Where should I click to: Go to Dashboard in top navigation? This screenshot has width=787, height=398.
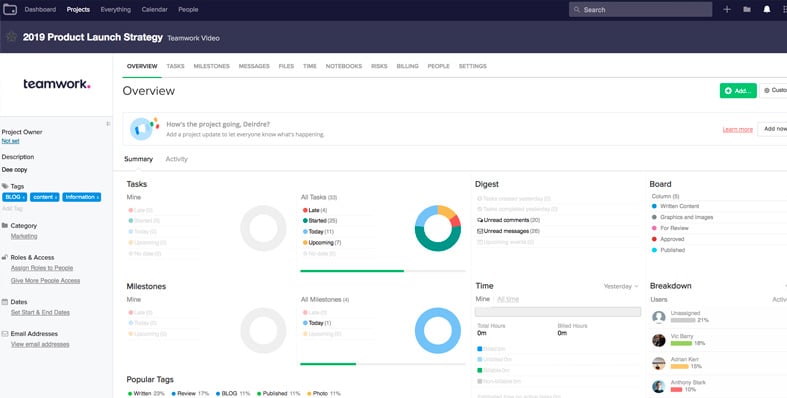click(x=40, y=10)
